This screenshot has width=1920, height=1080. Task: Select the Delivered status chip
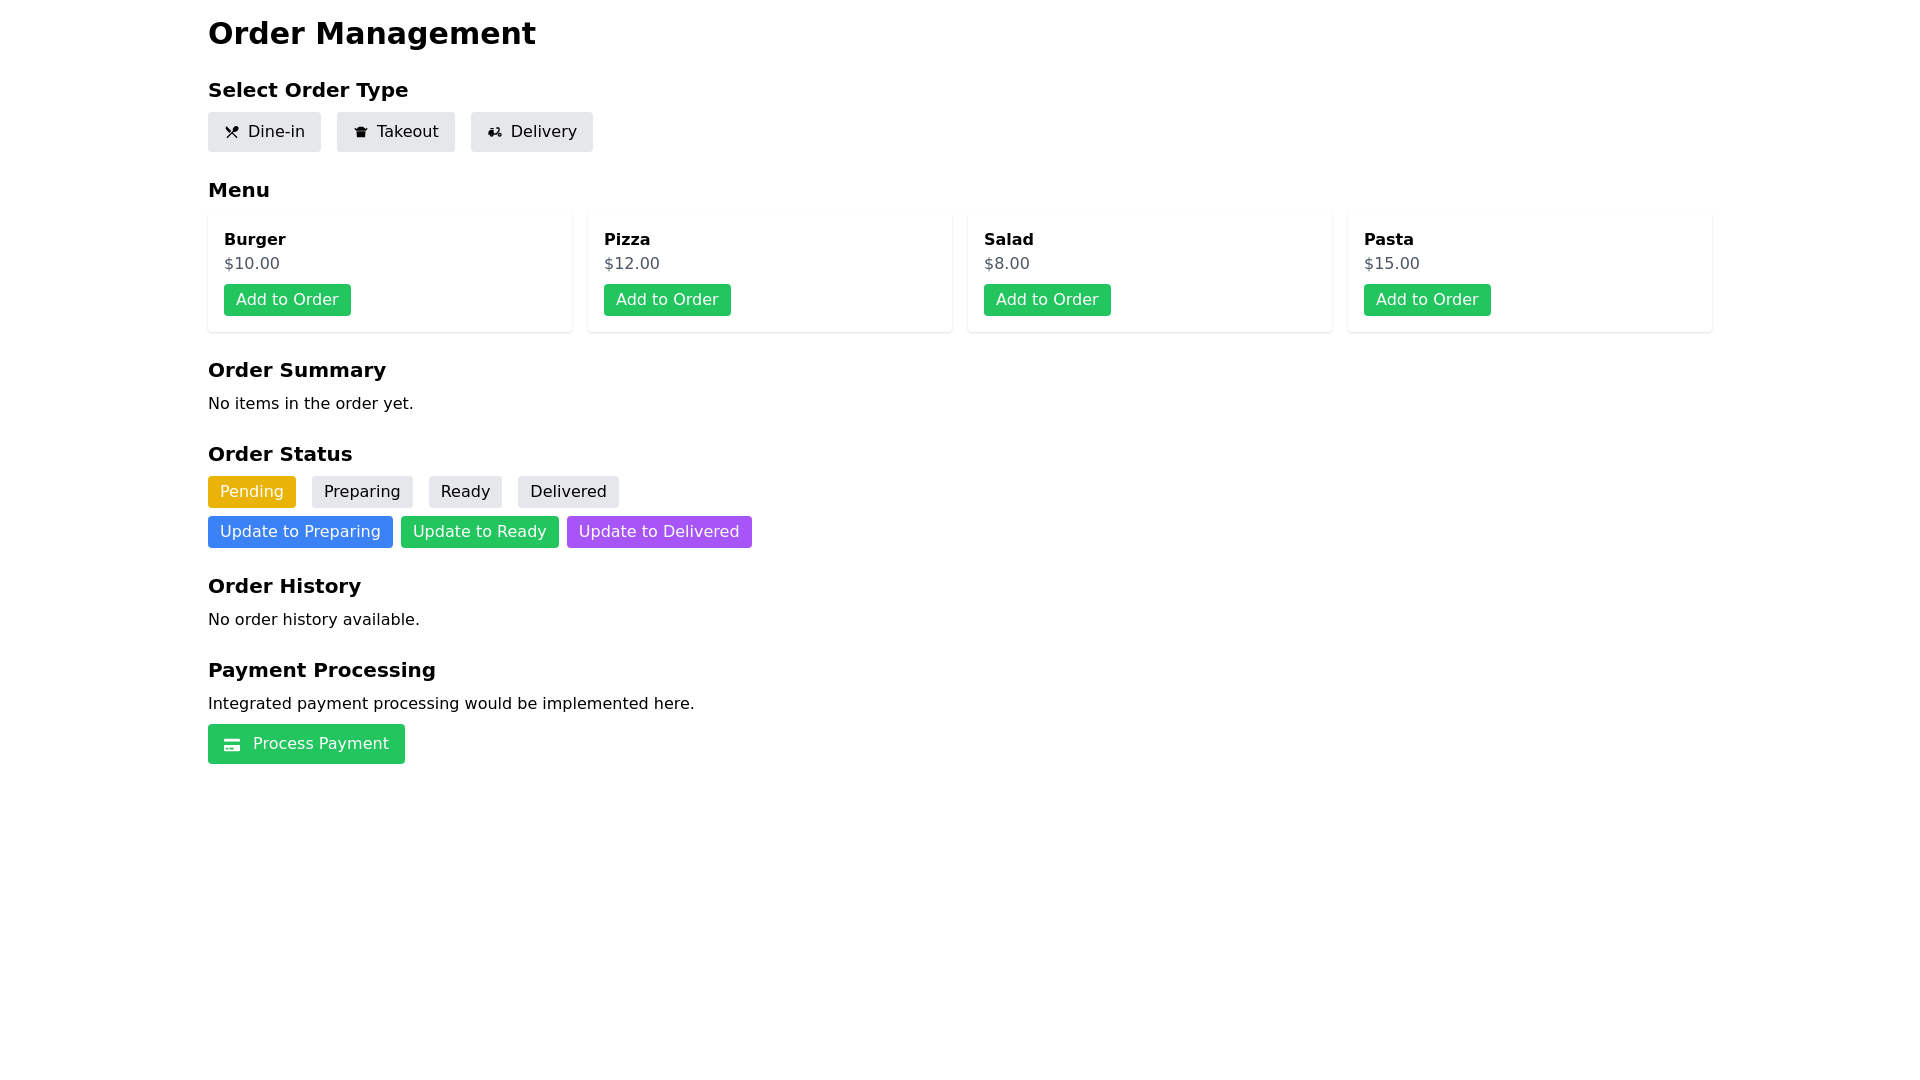click(x=567, y=491)
